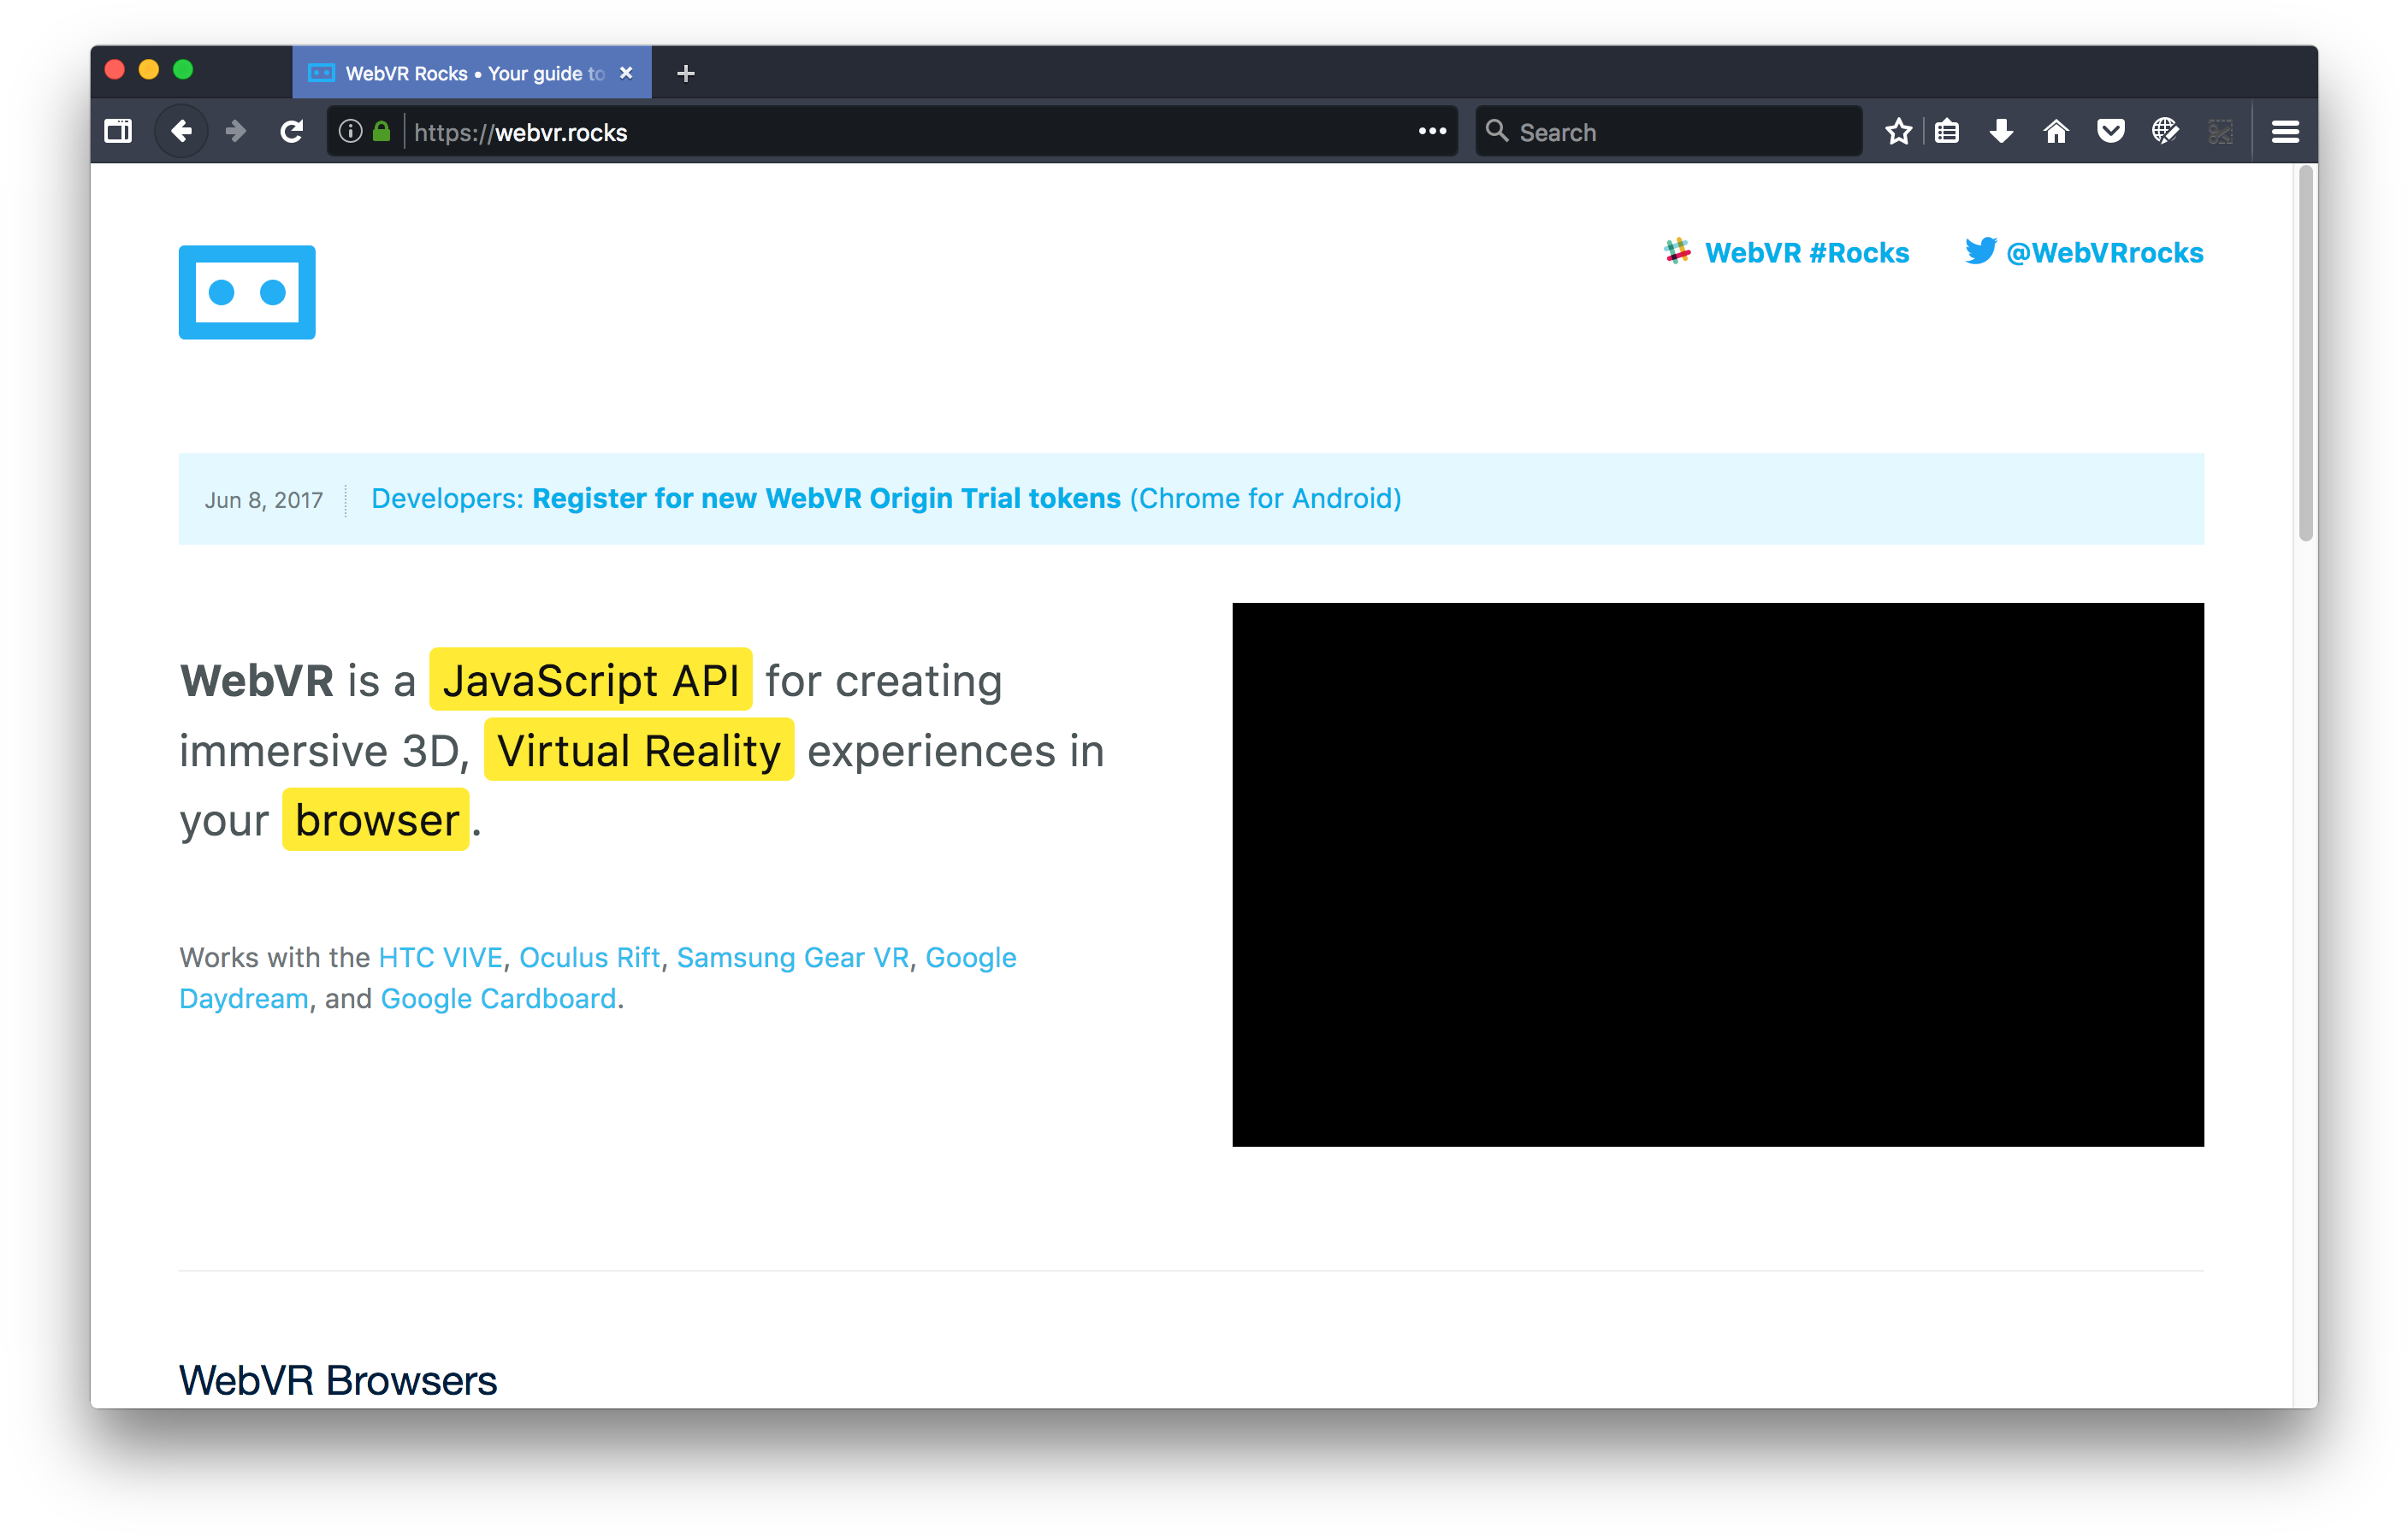This screenshot has width=2408, height=1535.
Task: Open a new tab with the plus button
Action: point(686,73)
